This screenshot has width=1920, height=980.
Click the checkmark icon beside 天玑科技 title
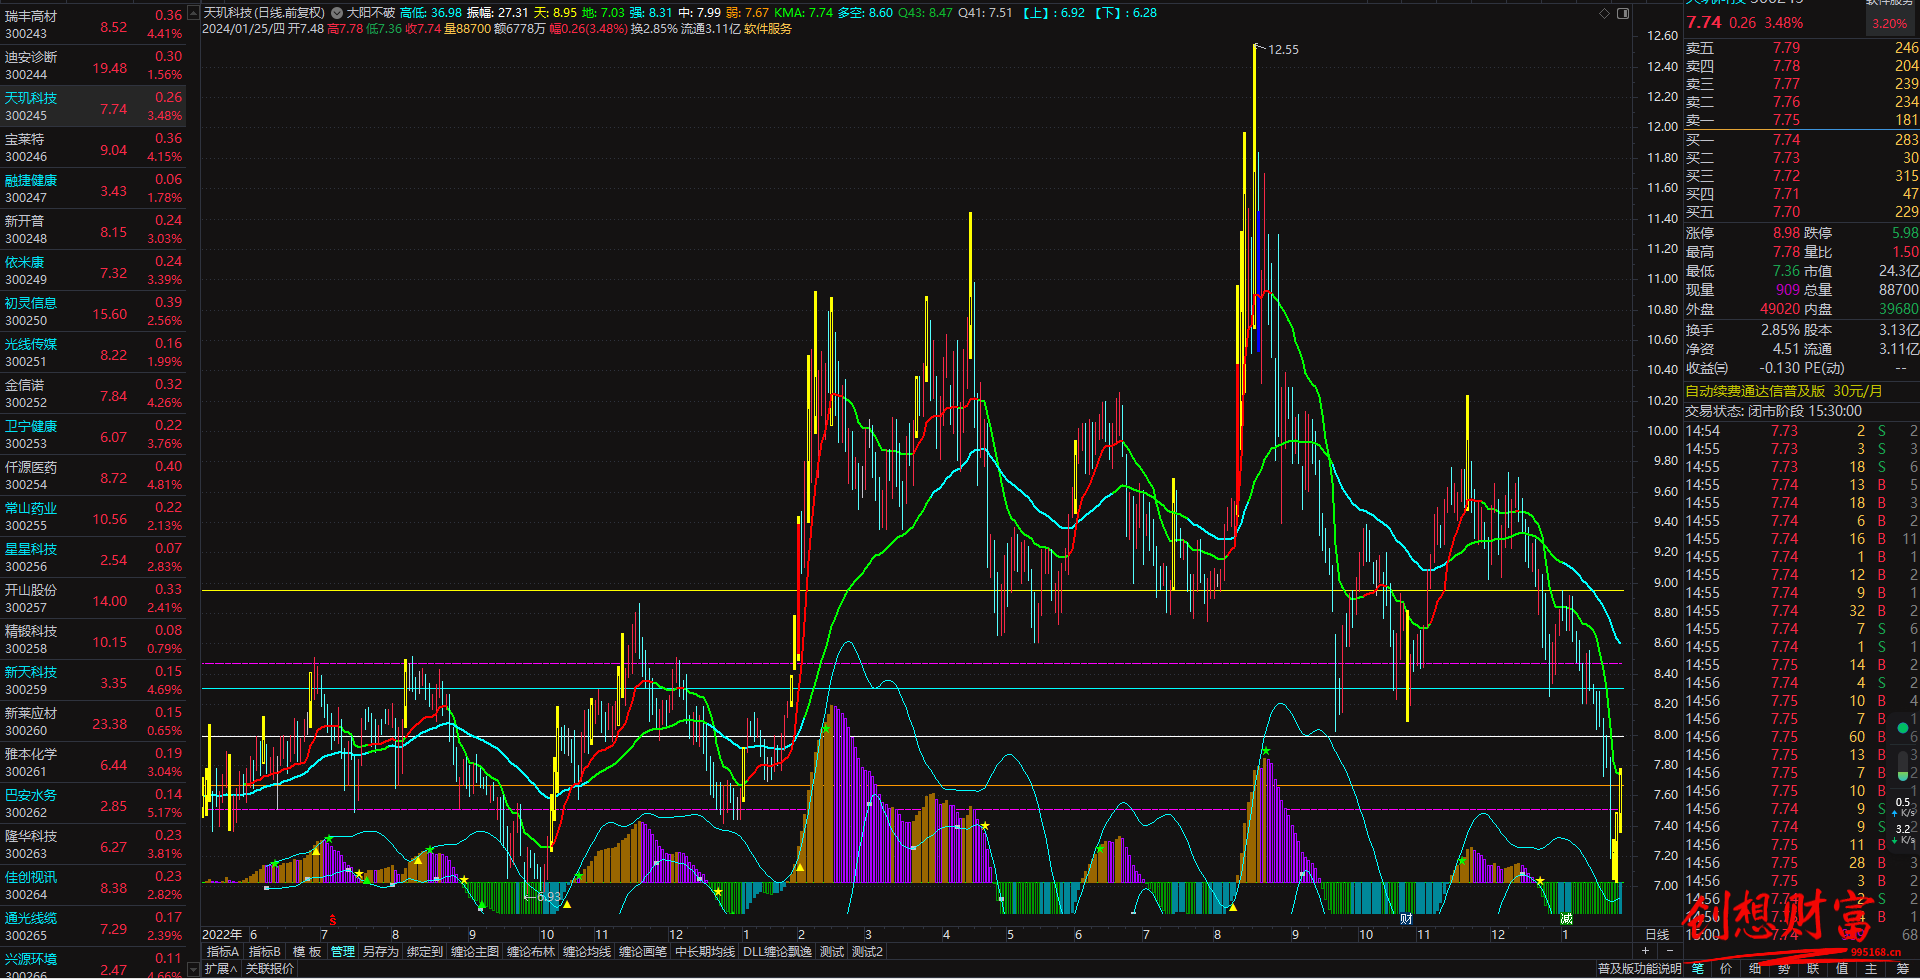[337, 13]
